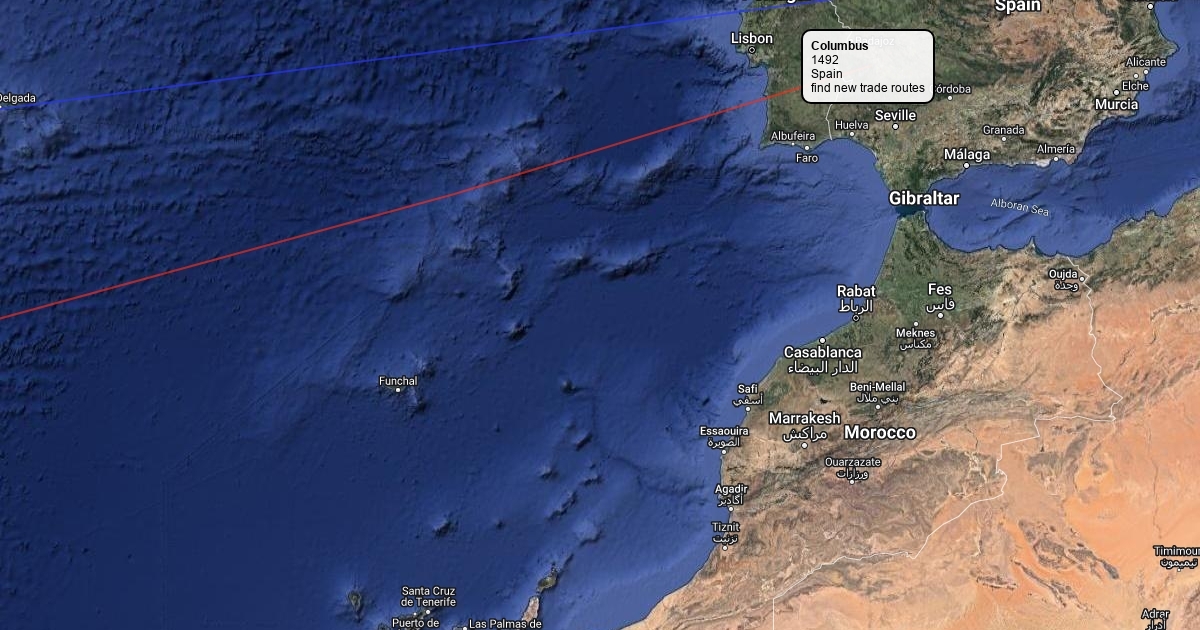Viewport: 1200px width, 630px height.
Task: Select the Fes city label
Action: [x=940, y=290]
